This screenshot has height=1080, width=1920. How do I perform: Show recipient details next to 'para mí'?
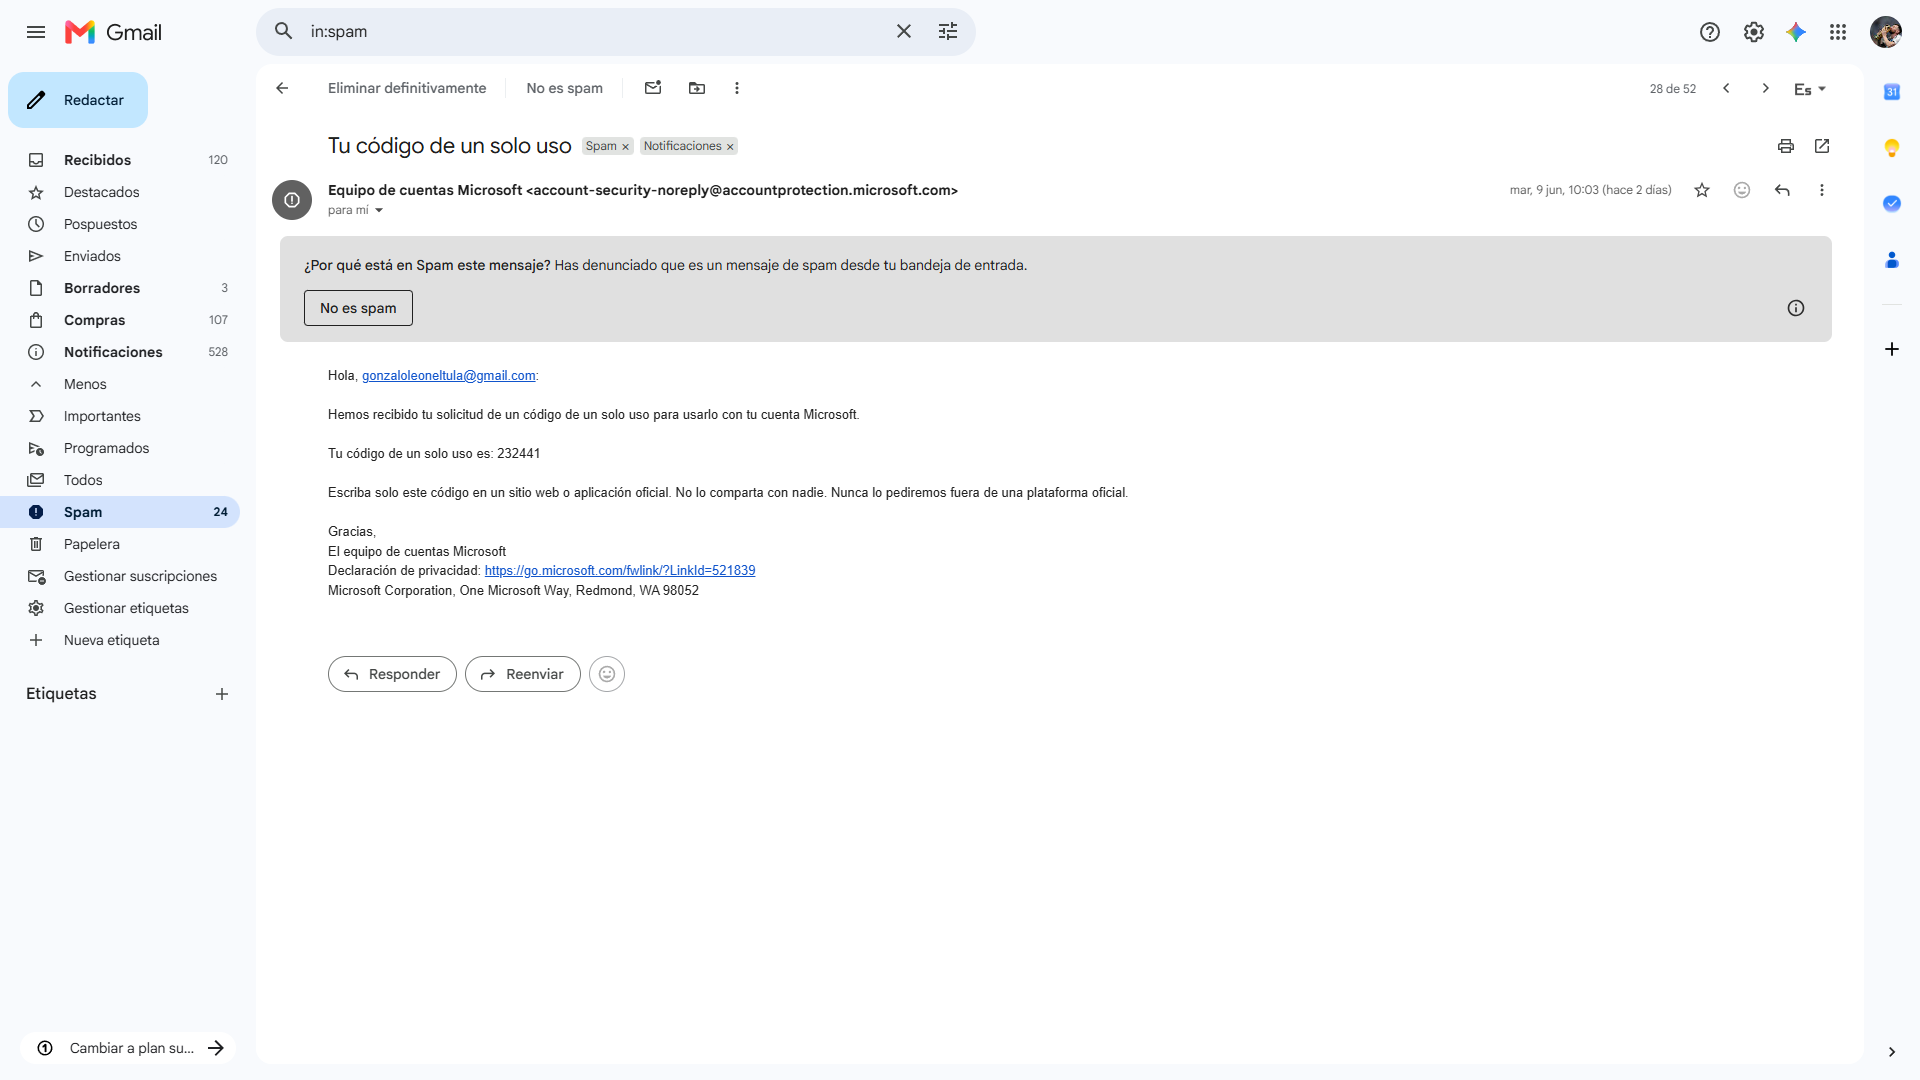click(379, 210)
